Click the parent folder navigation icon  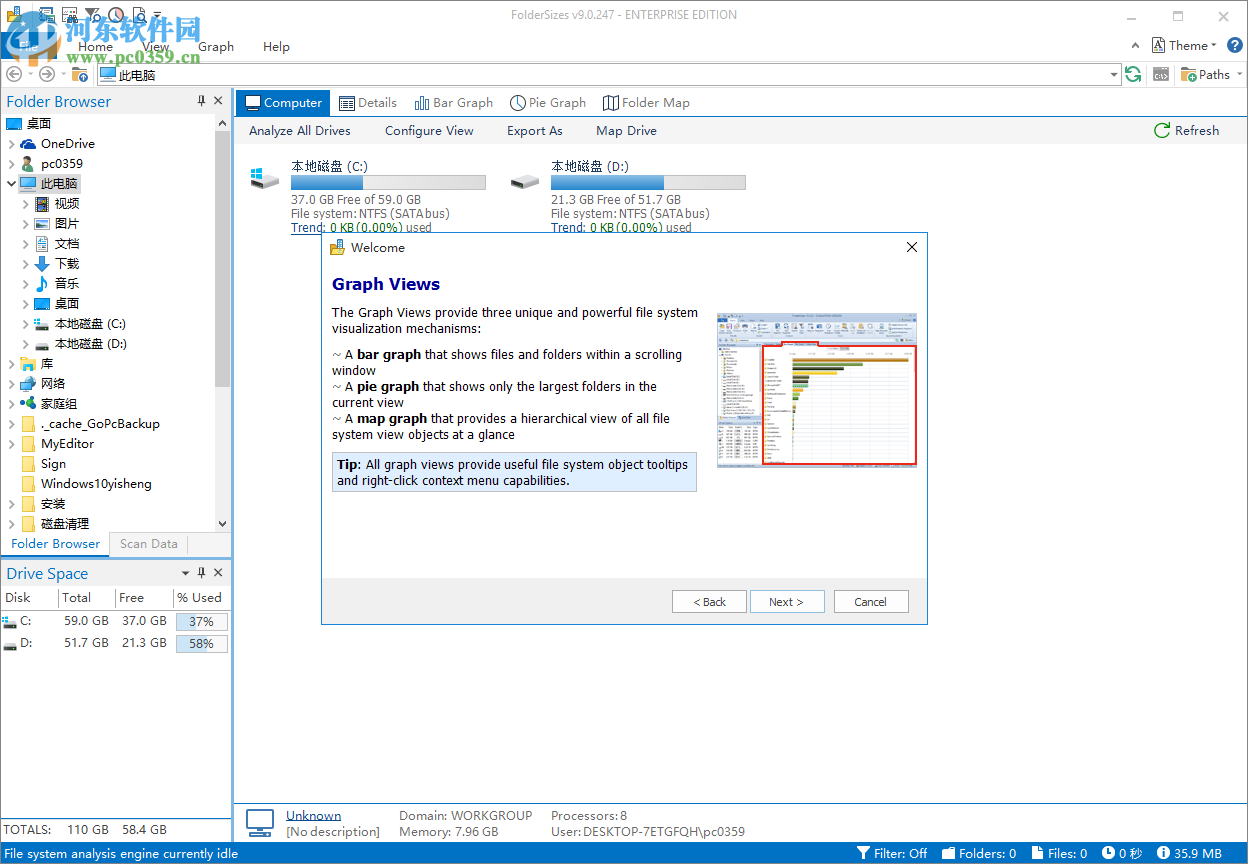click(x=79, y=74)
